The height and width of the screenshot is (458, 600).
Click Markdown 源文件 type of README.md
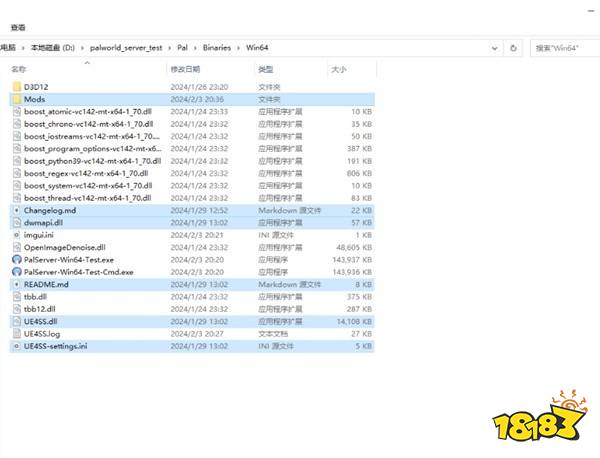click(290, 284)
